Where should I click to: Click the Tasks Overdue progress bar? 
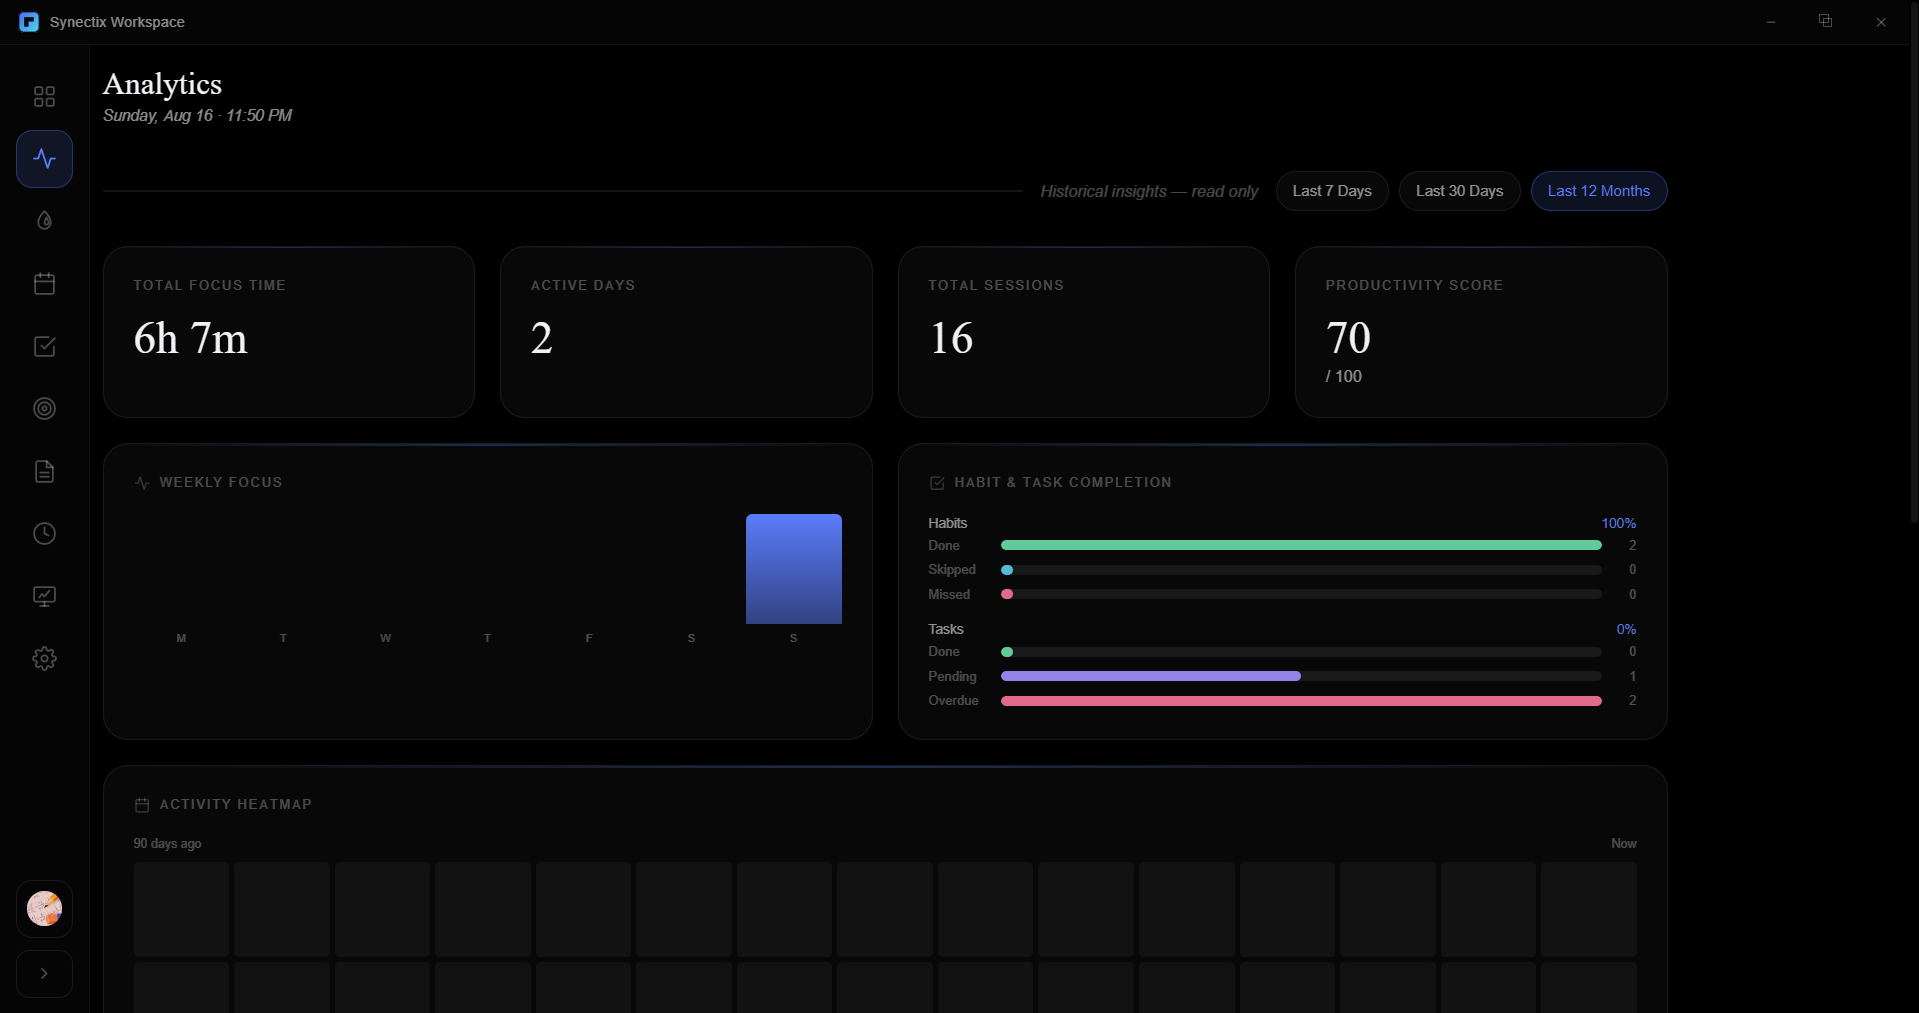pos(1301,701)
